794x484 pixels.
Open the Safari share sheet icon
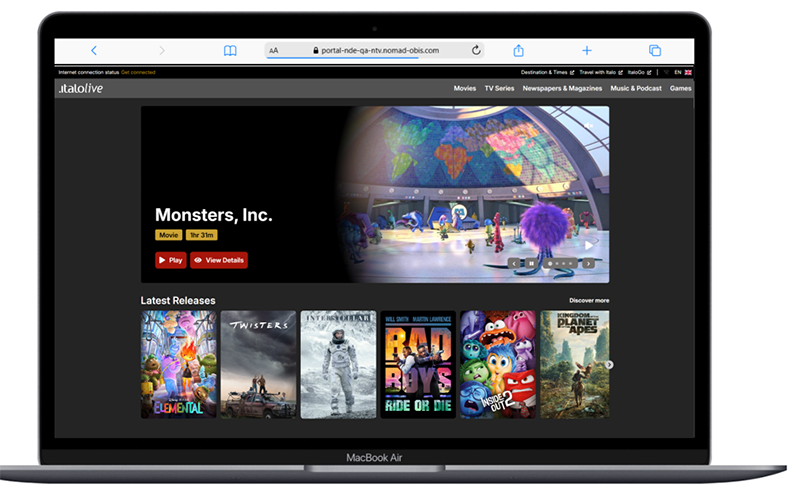[x=519, y=50]
